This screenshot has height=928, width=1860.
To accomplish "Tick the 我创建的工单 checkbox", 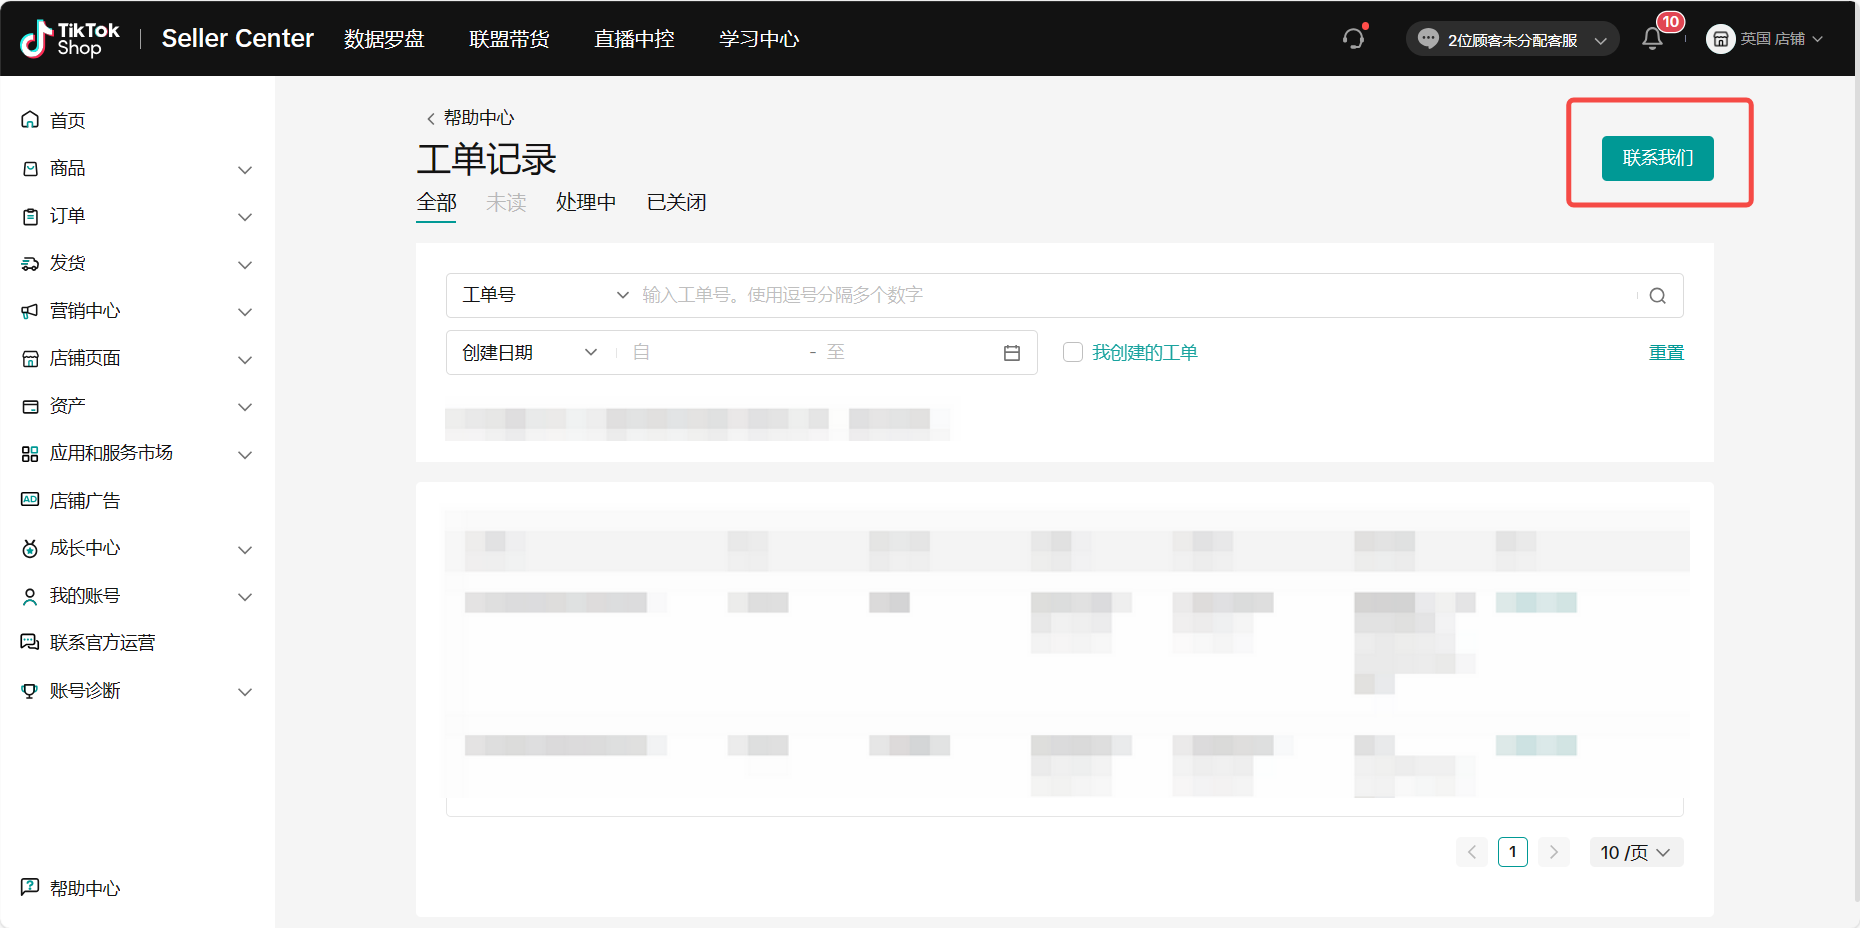I will [1073, 353].
